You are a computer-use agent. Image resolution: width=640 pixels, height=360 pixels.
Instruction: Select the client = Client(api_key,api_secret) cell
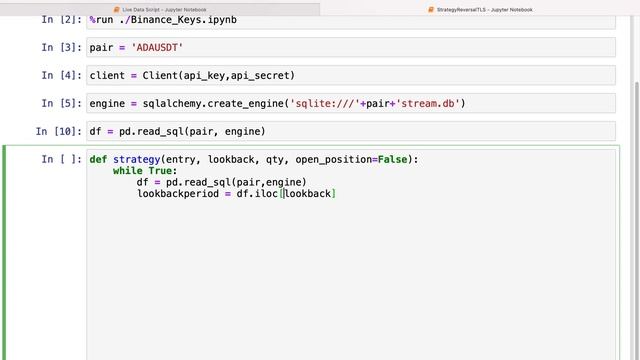coord(351,75)
